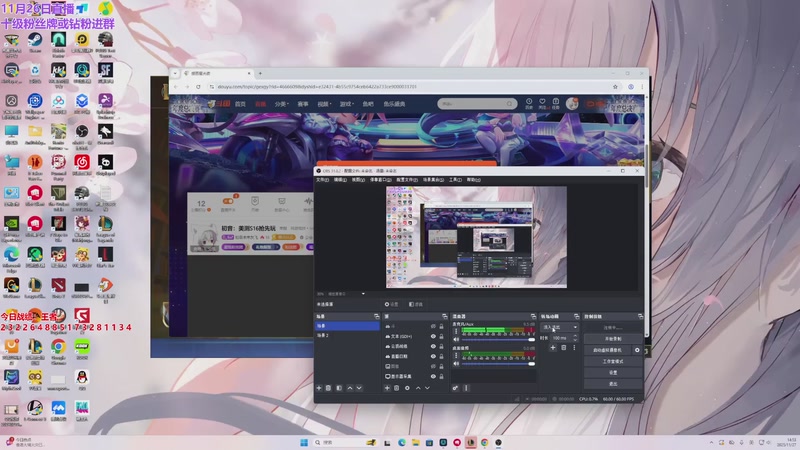The width and height of the screenshot is (800, 450).
Task: Open Windows Start button on taskbar
Action: [x=304, y=442]
